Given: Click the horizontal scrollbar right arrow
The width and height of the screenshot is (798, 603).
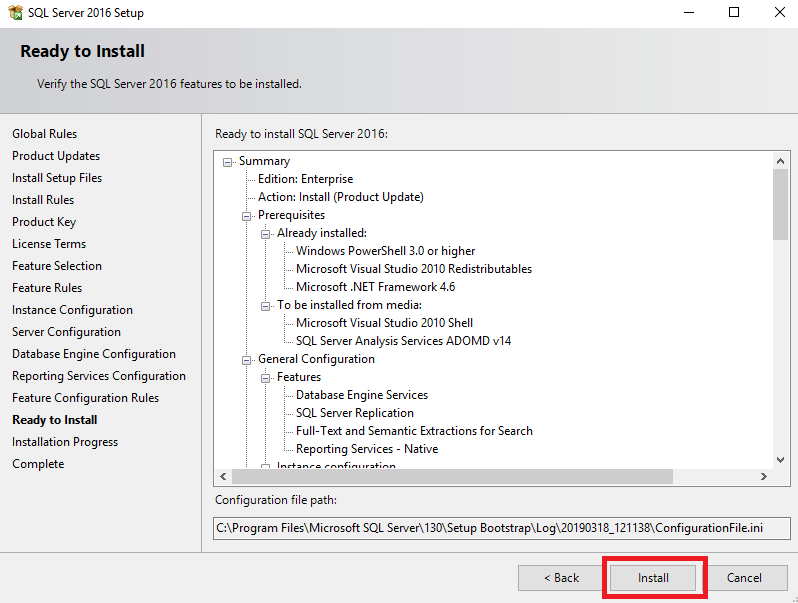Looking at the screenshot, I should pyautogui.click(x=763, y=476).
